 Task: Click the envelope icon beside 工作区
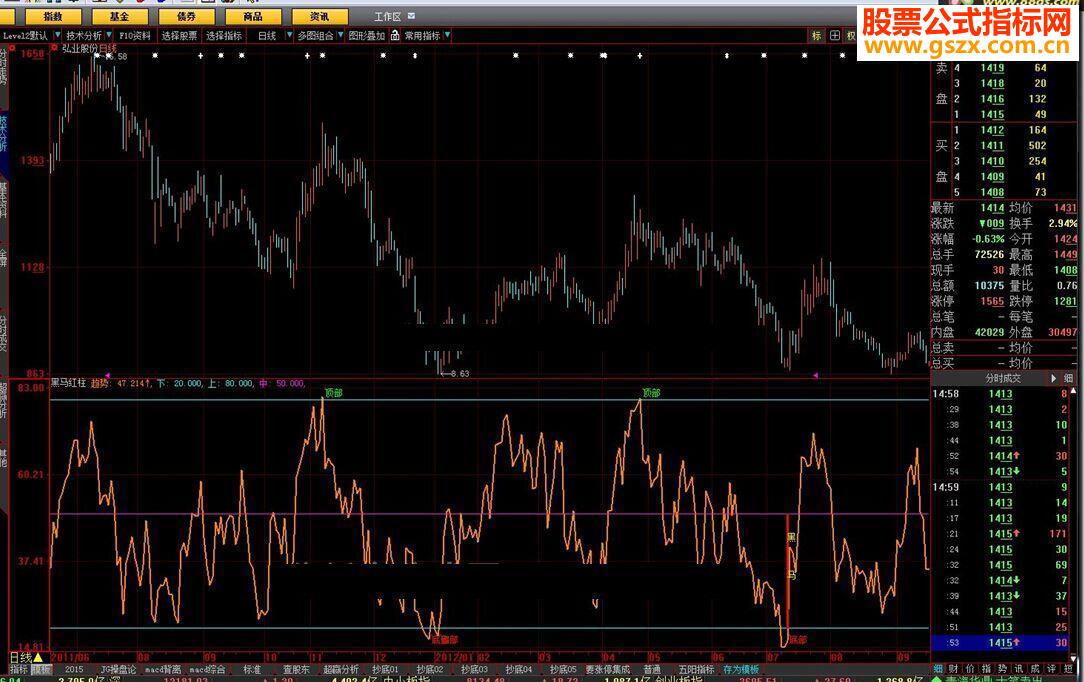411,17
